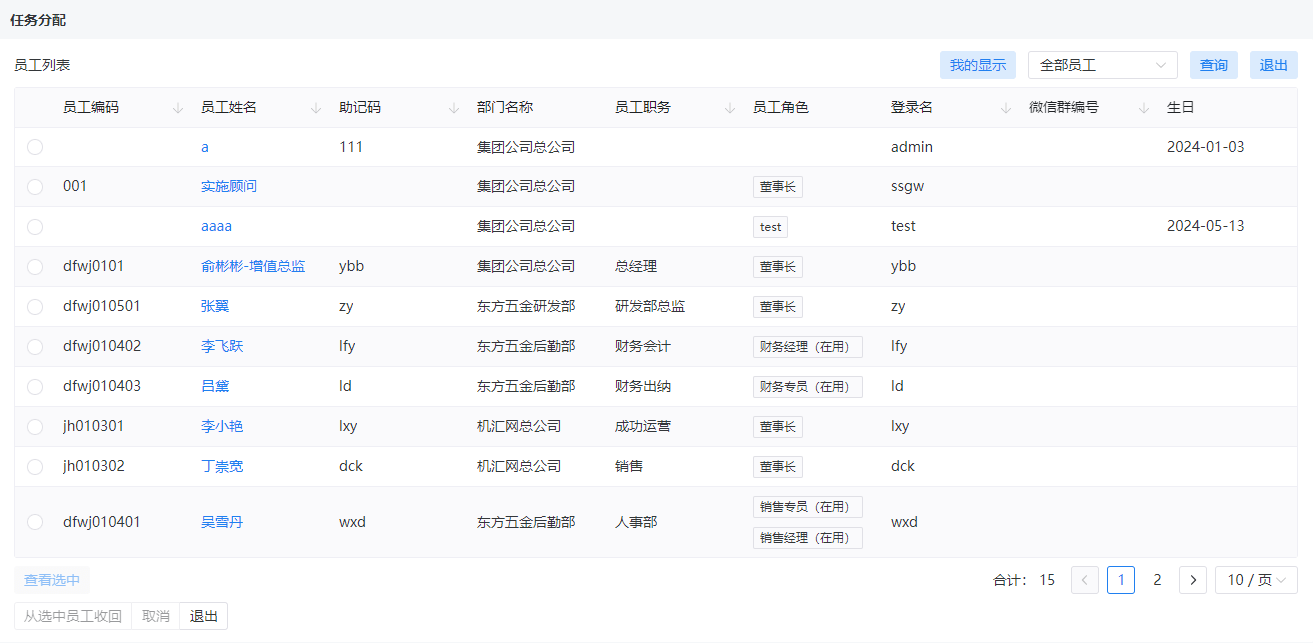Select radio for employee a

(35, 147)
